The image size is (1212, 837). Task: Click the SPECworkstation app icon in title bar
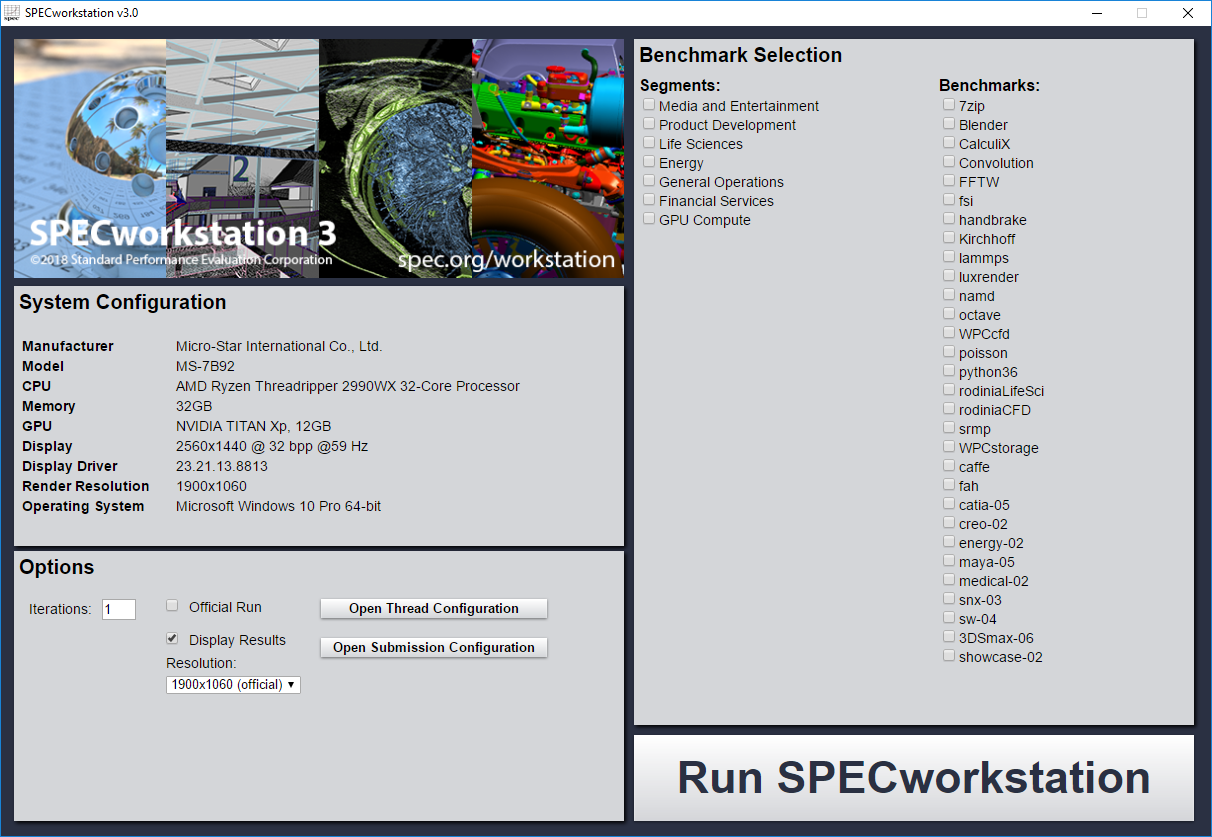[11, 13]
